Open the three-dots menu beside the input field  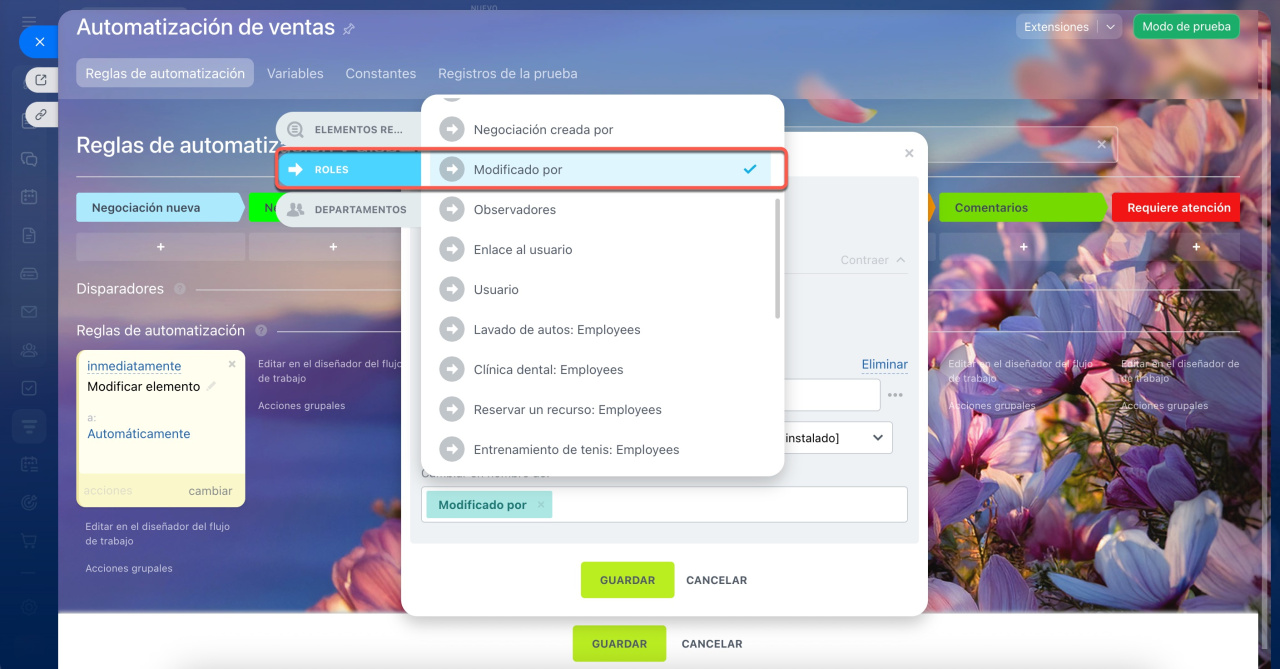click(895, 395)
